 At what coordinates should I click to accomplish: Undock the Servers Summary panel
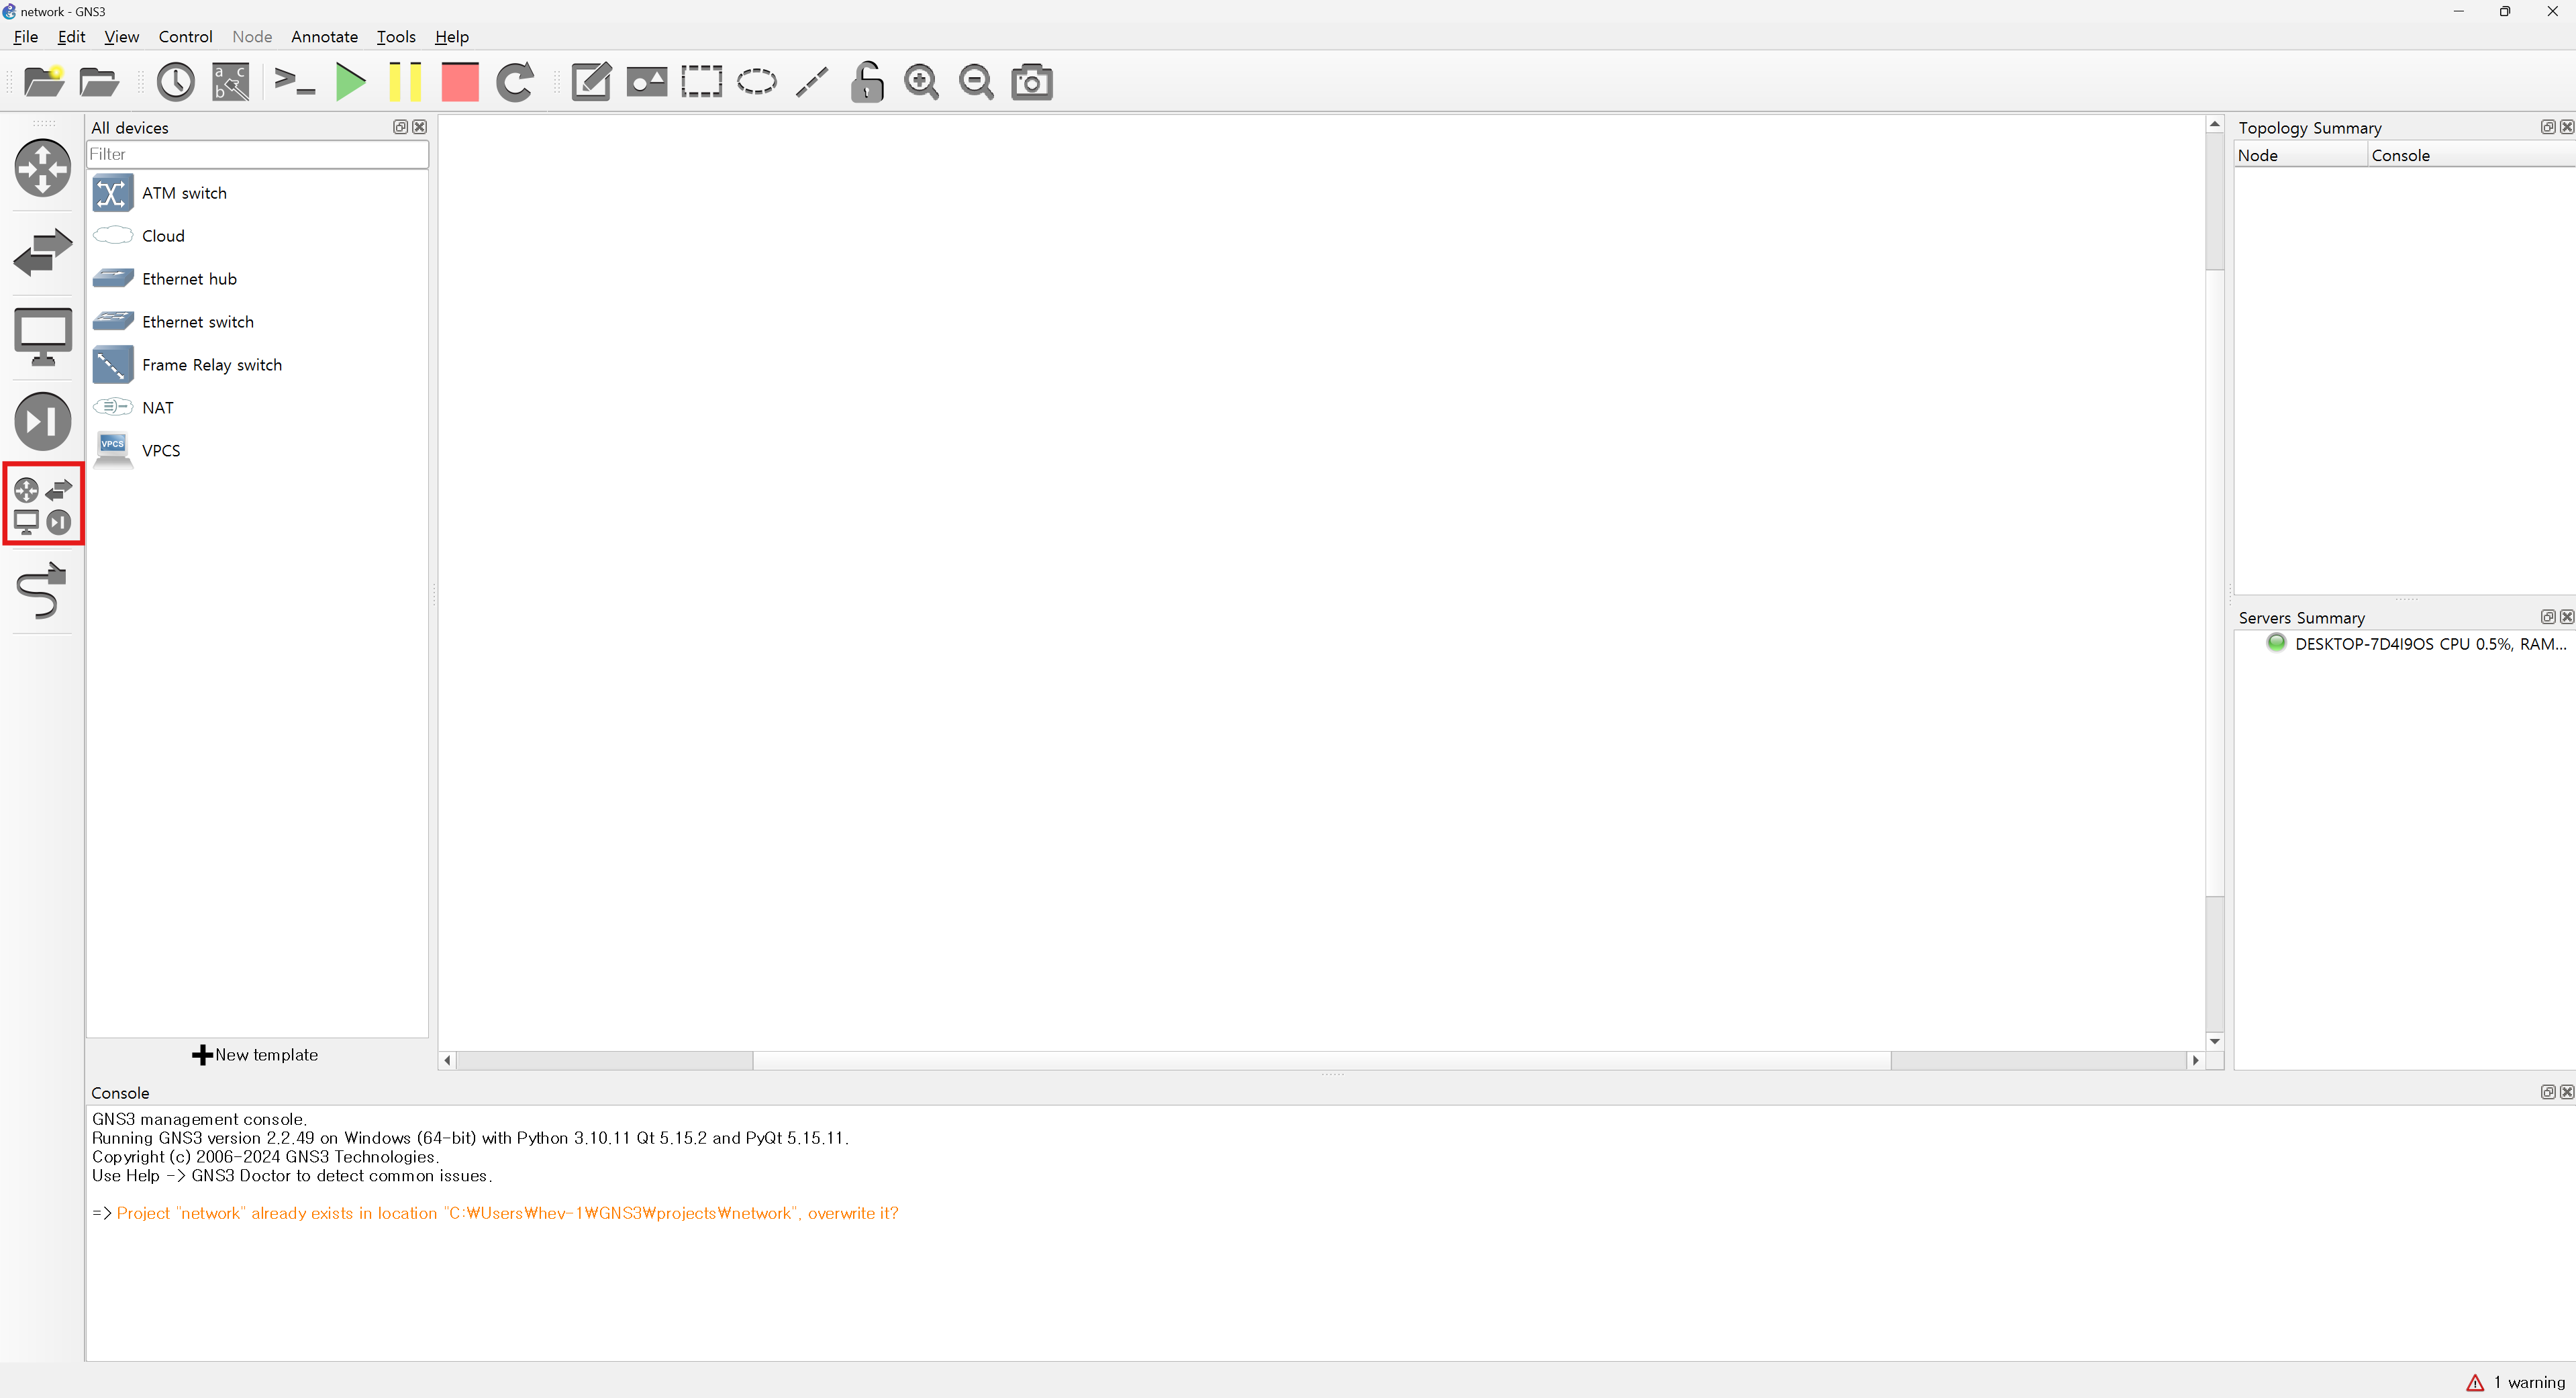pos(2547,617)
